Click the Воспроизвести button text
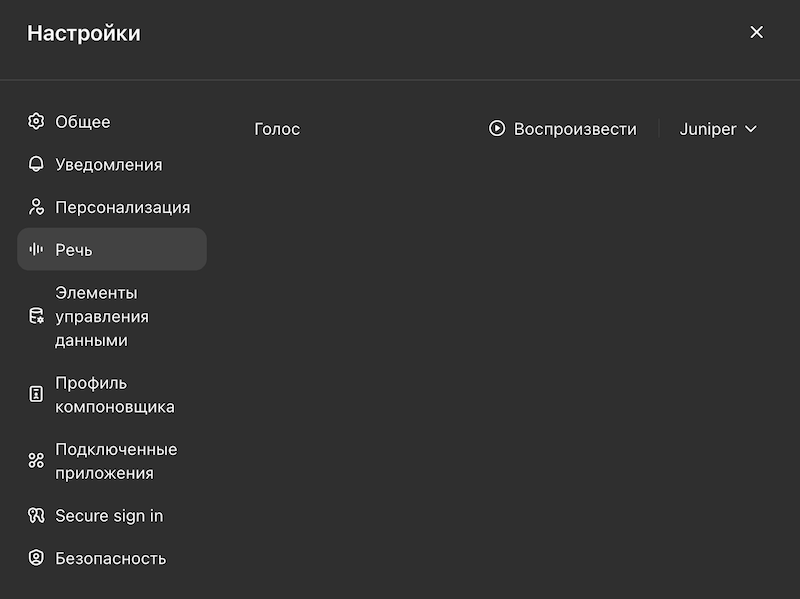Viewport: 800px width, 599px height. pyautogui.click(x=575, y=129)
